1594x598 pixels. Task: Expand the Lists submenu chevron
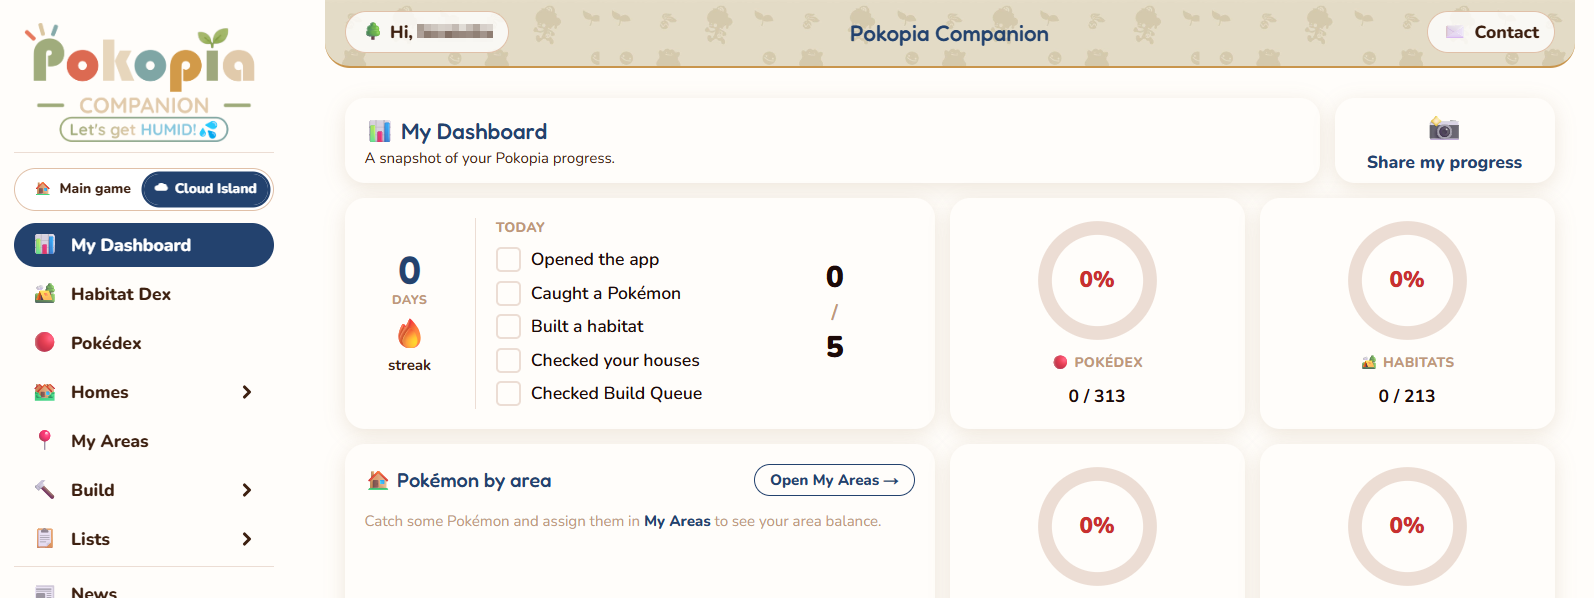point(246,539)
